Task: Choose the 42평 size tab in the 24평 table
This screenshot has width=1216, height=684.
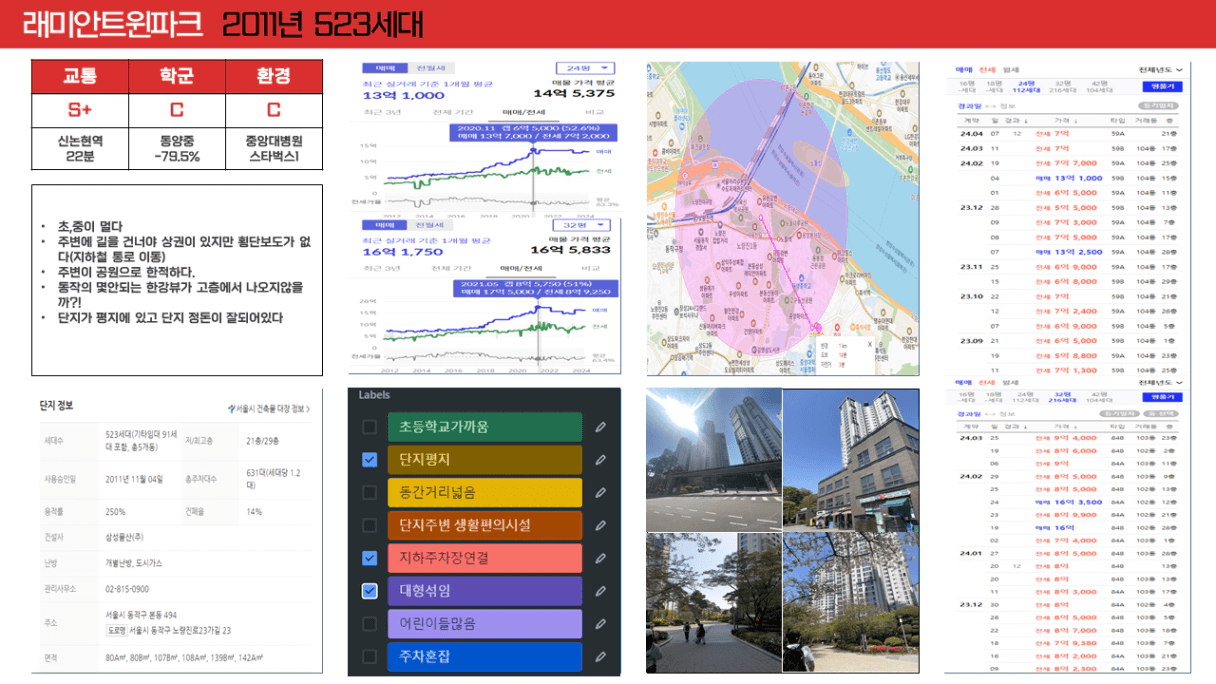Action: 1100,86
